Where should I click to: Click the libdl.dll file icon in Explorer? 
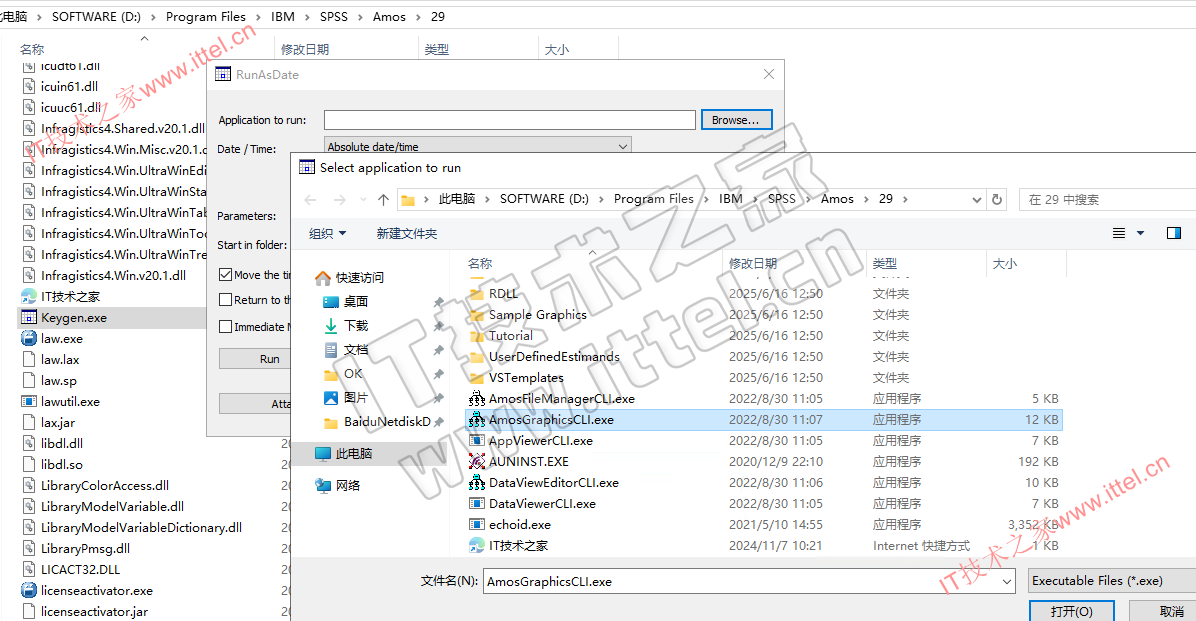click(x=29, y=443)
